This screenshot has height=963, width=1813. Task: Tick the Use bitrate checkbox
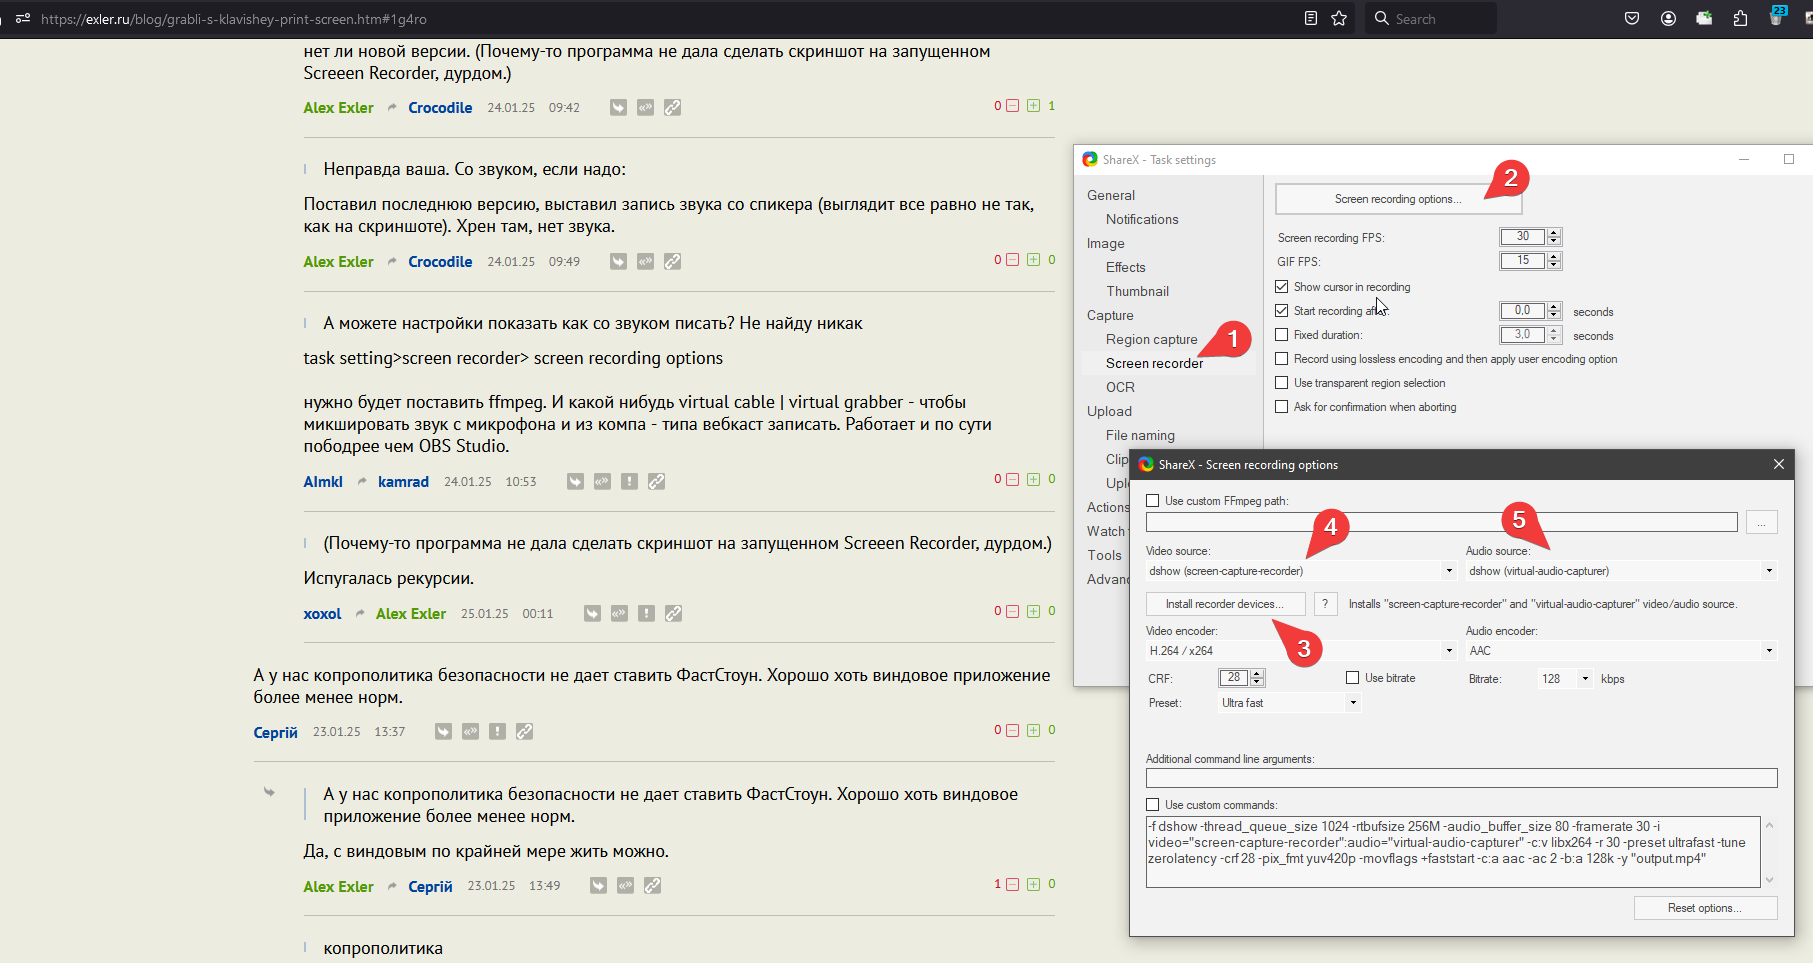click(x=1353, y=678)
